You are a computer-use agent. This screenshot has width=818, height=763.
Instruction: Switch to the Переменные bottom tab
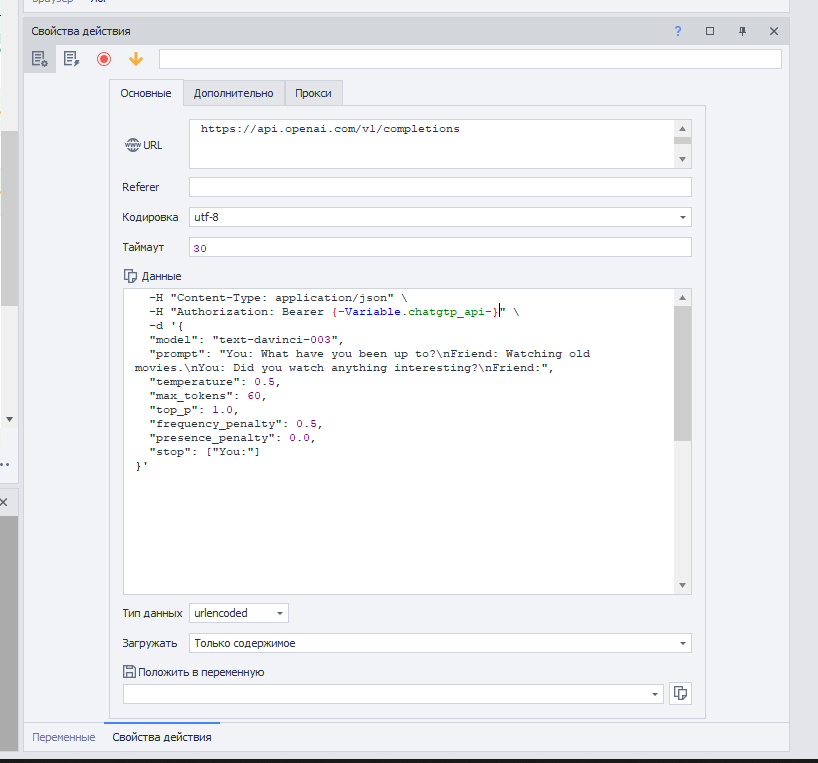click(64, 737)
